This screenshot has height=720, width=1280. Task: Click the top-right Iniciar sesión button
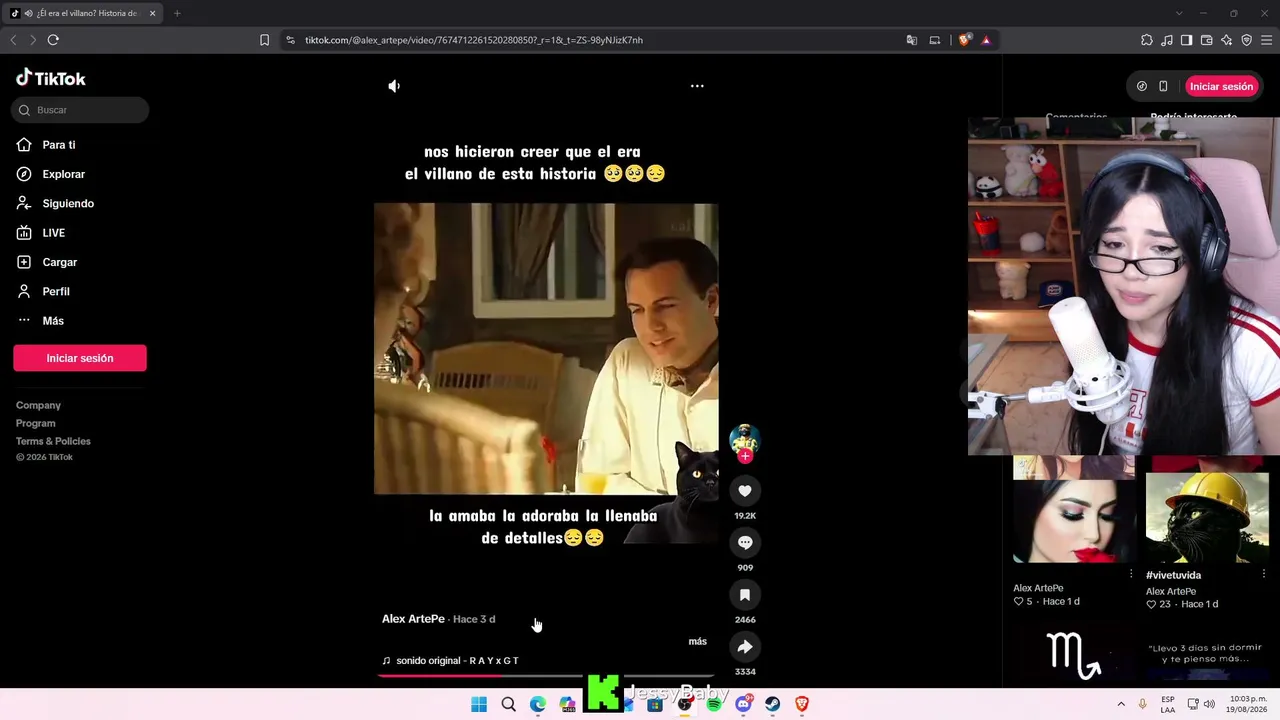coord(1221,86)
